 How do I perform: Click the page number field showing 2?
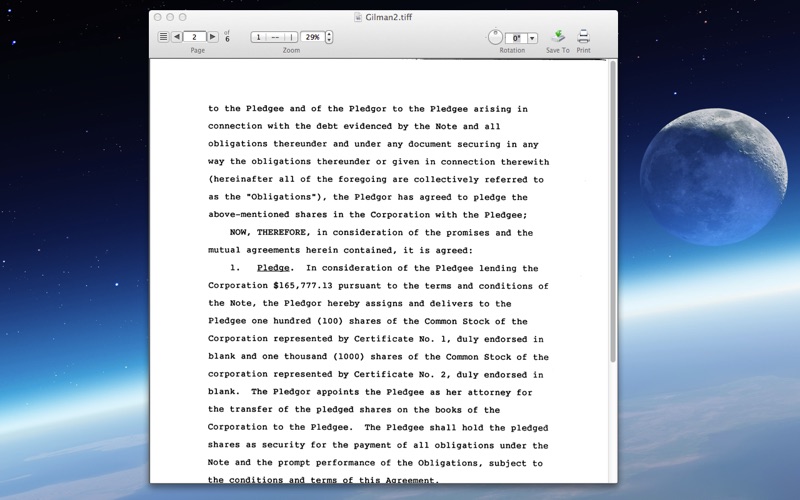pyautogui.click(x=194, y=37)
